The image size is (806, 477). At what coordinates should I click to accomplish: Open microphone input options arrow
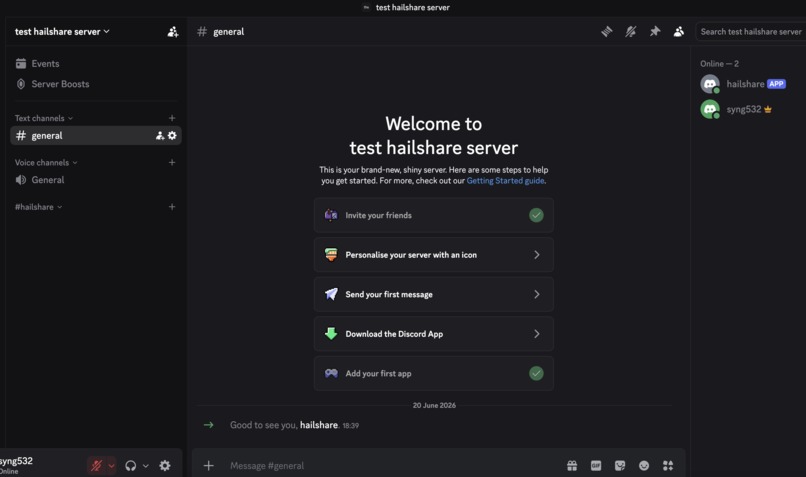(x=111, y=466)
